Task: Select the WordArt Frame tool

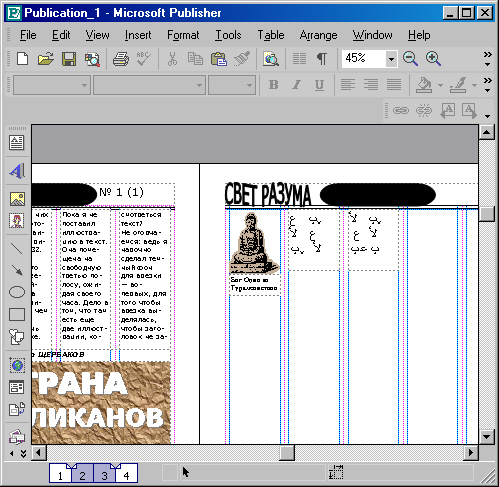Action: click(16, 171)
